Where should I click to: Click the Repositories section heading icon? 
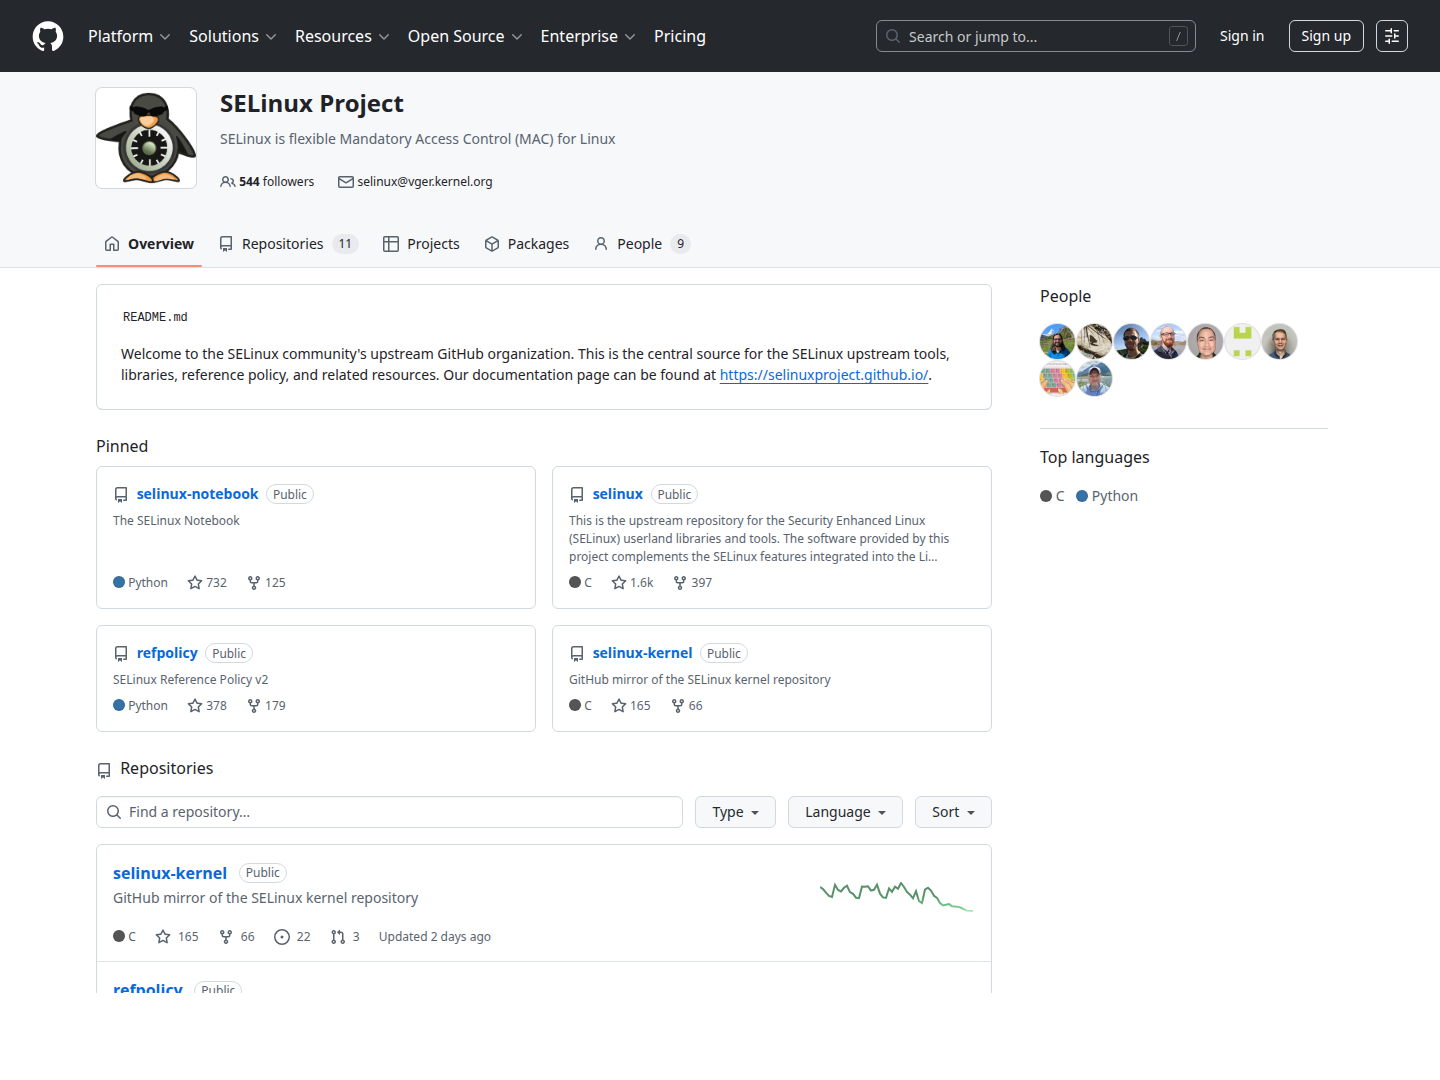click(104, 770)
